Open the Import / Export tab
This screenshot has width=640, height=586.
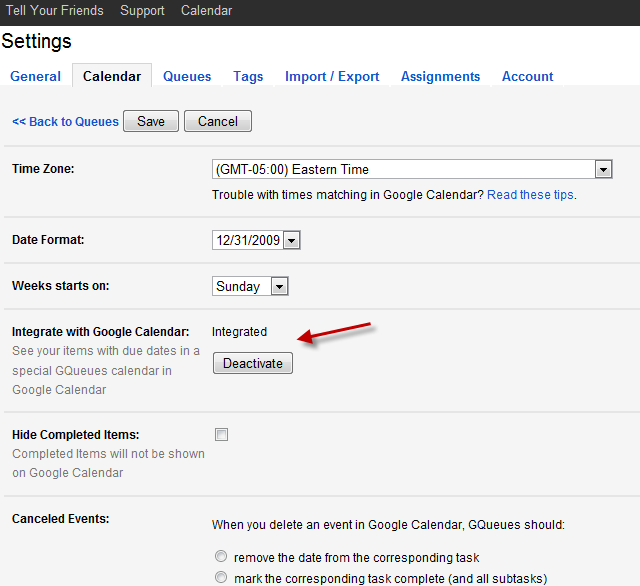click(x=332, y=77)
